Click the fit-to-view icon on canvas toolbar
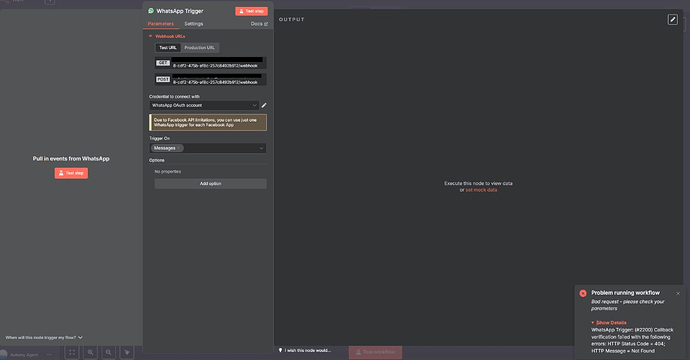The height and width of the screenshot is (360, 690). pyautogui.click(x=72, y=352)
